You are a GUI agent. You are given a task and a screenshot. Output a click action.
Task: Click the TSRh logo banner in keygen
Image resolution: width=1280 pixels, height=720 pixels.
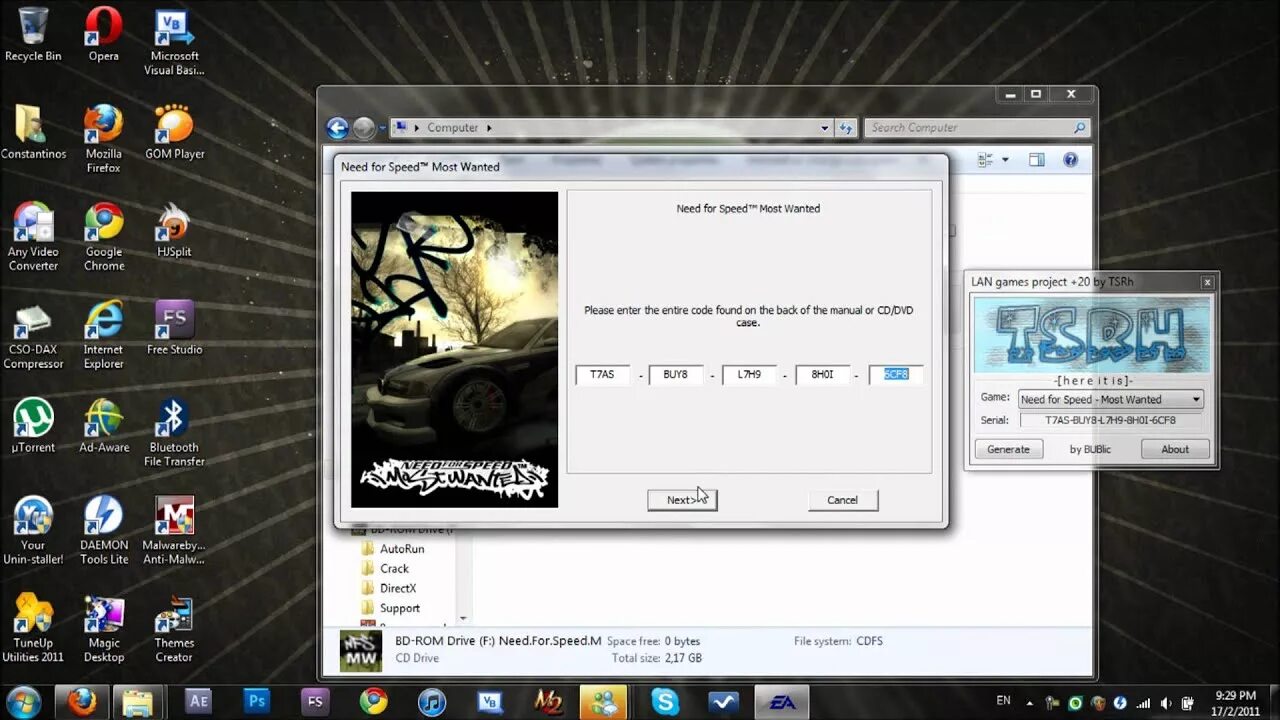(x=1093, y=334)
